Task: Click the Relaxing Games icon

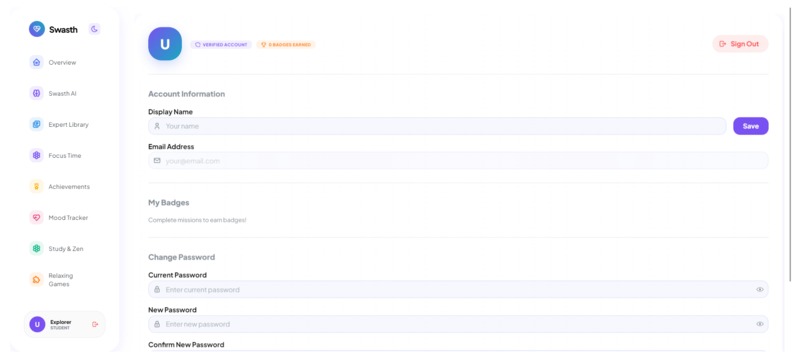Action: (36, 280)
